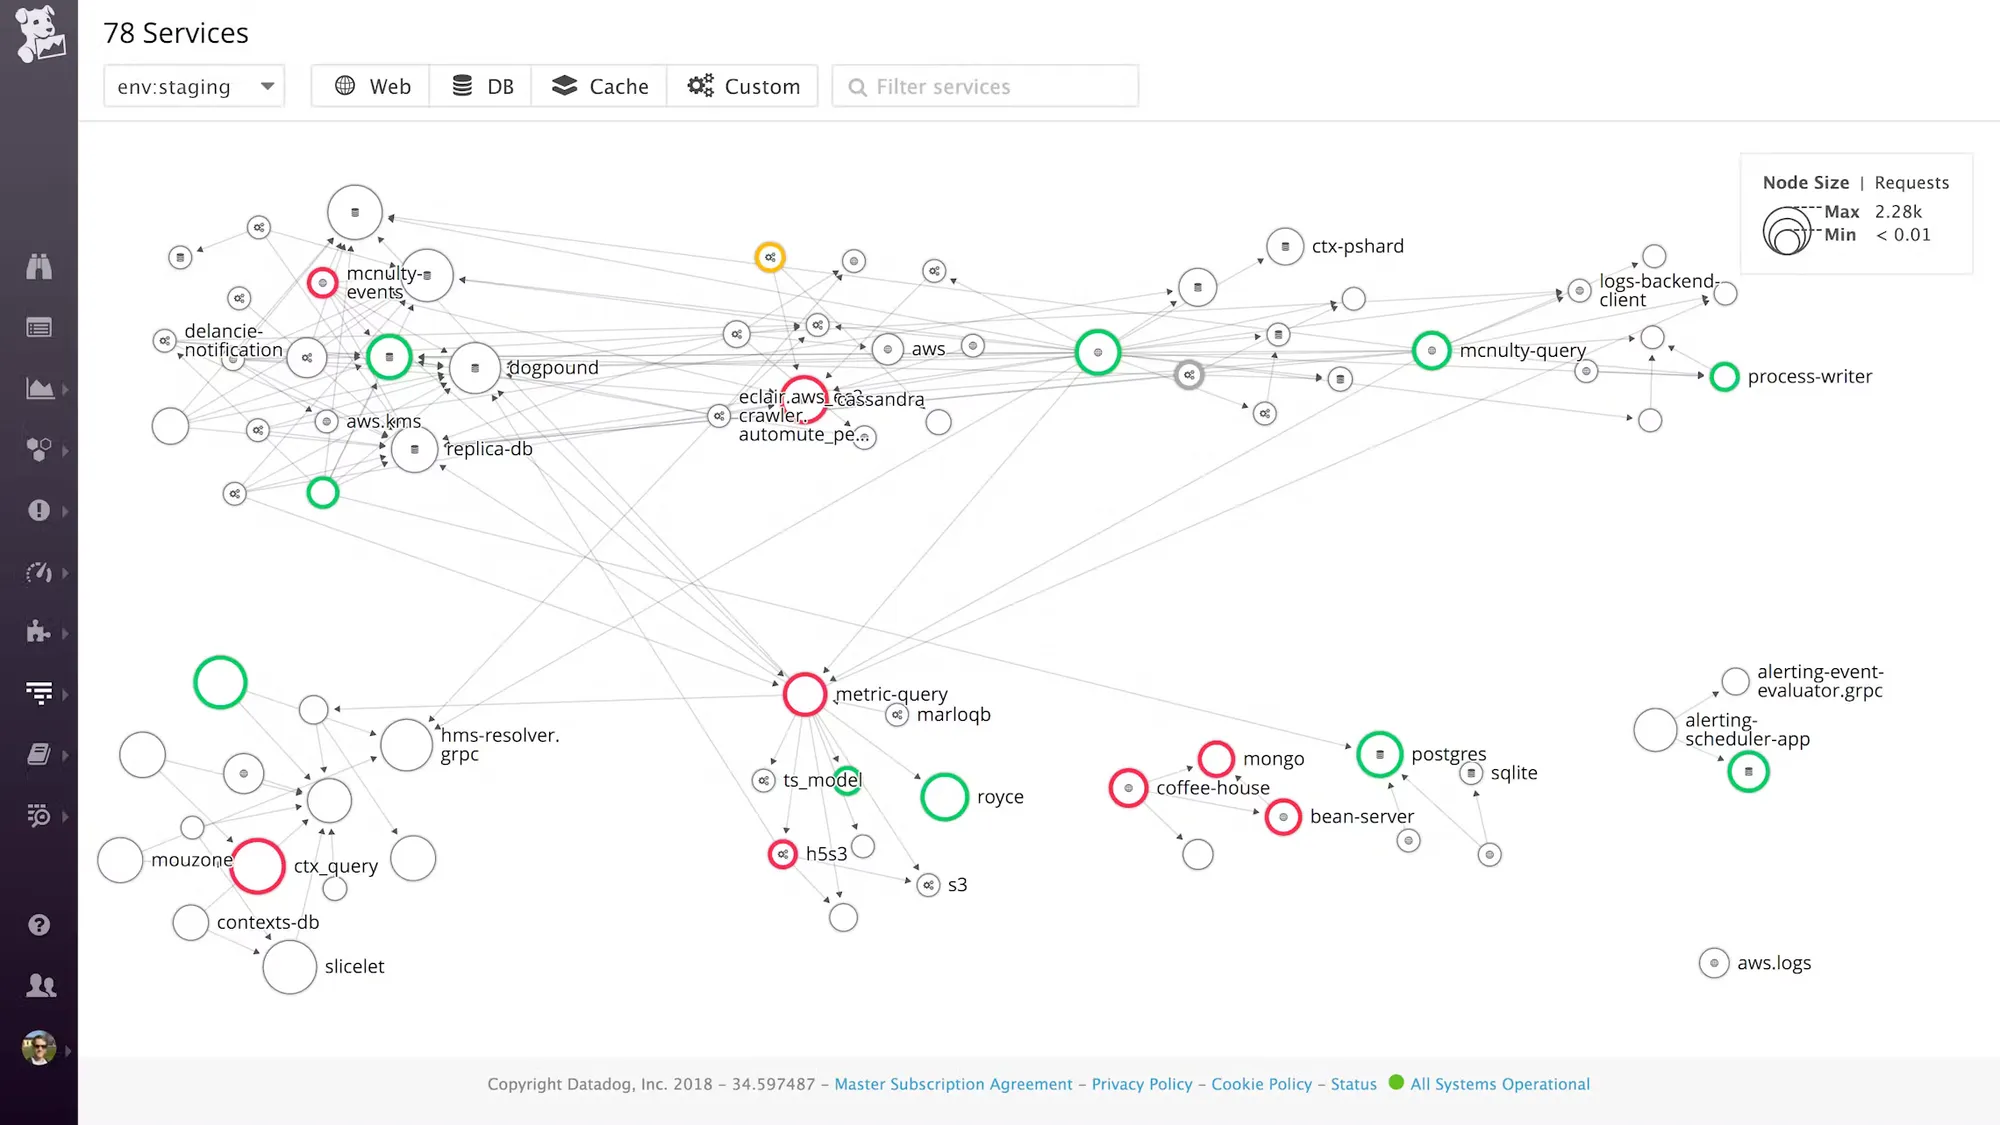Open Watchdog via the binoculars icon
The height and width of the screenshot is (1125, 2000).
pos(39,267)
